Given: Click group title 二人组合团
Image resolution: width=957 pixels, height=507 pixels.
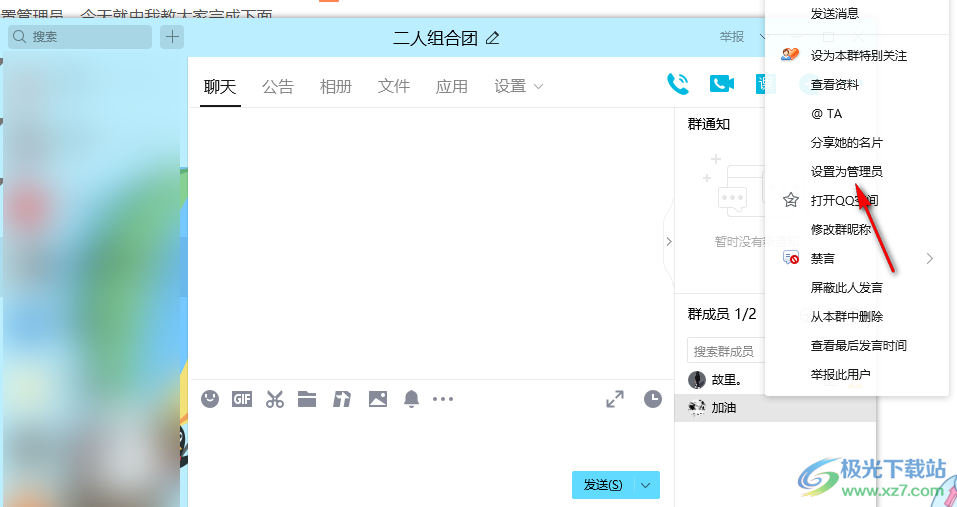Looking at the screenshot, I should coord(435,38).
